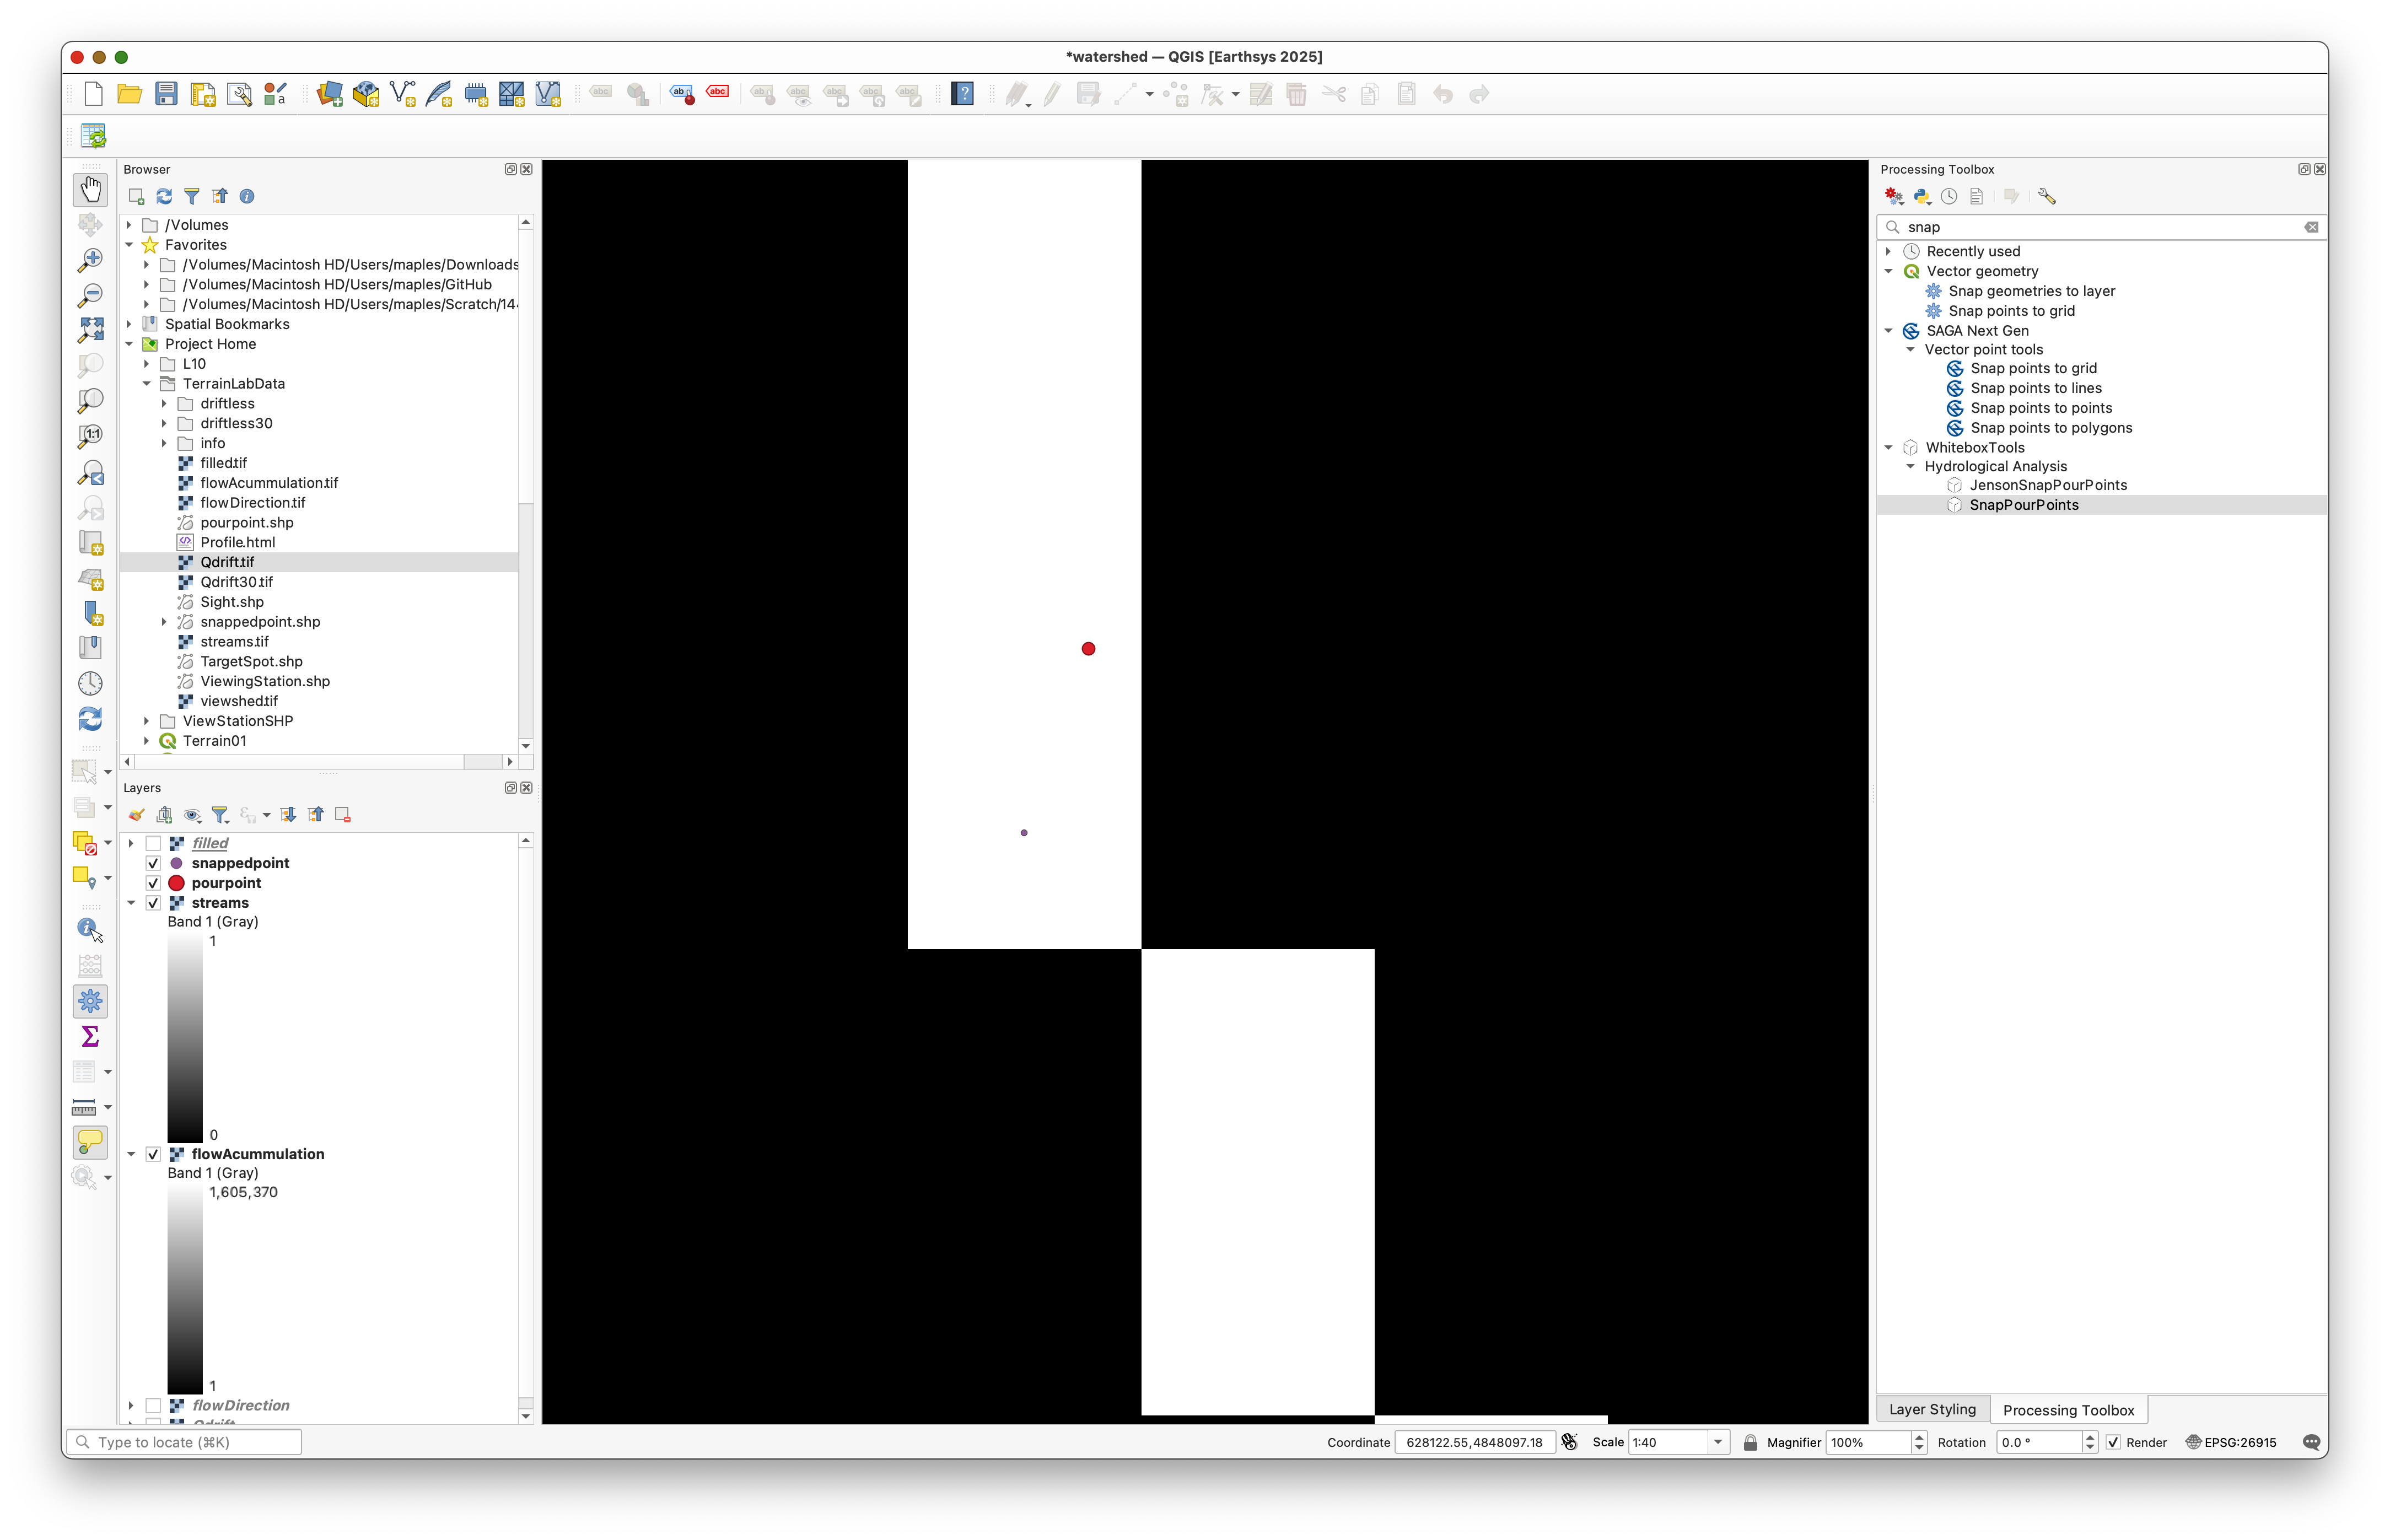2390x1540 pixels.
Task: Click the Zoom In magnifier tool
Action: (x=90, y=260)
